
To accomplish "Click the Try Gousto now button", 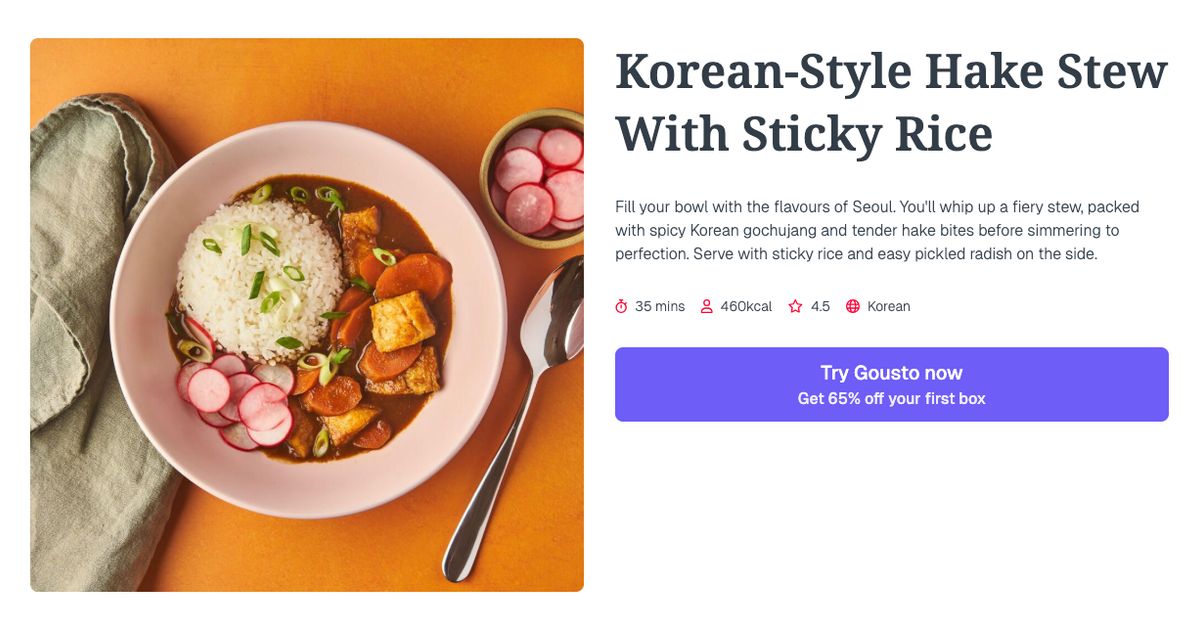I will pos(891,372).
